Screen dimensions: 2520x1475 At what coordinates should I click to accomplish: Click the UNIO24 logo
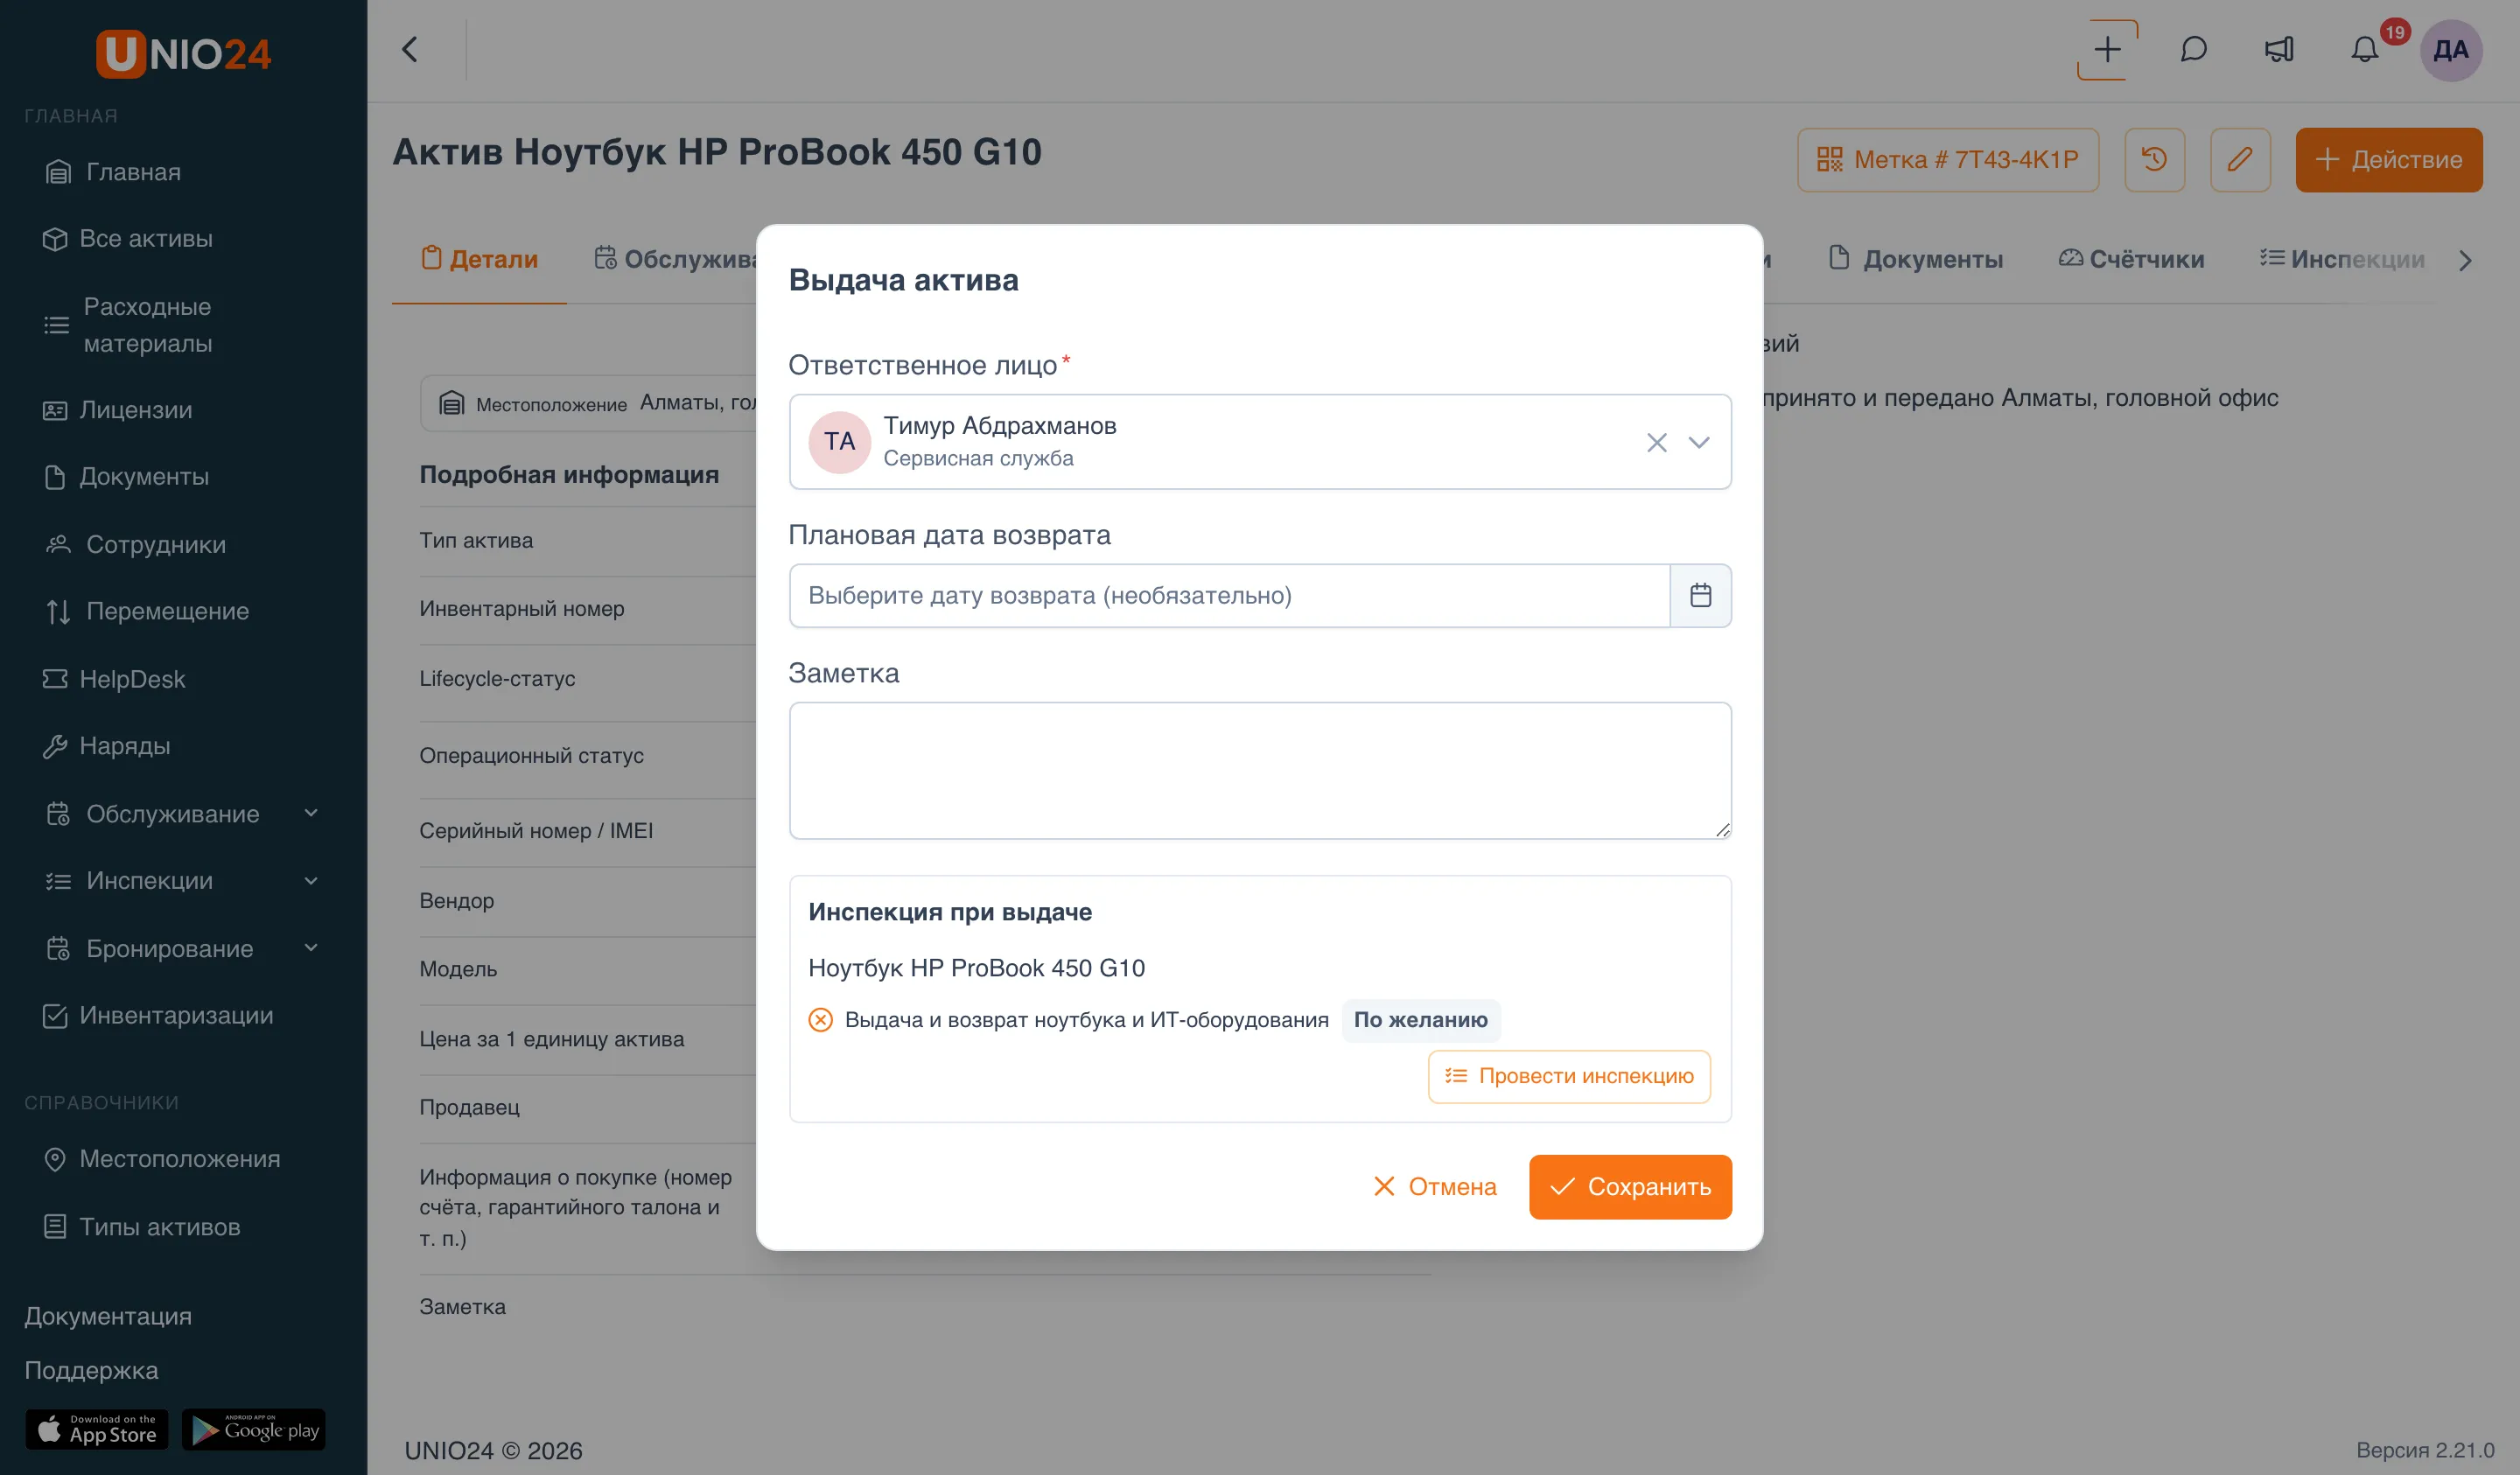coord(184,54)
